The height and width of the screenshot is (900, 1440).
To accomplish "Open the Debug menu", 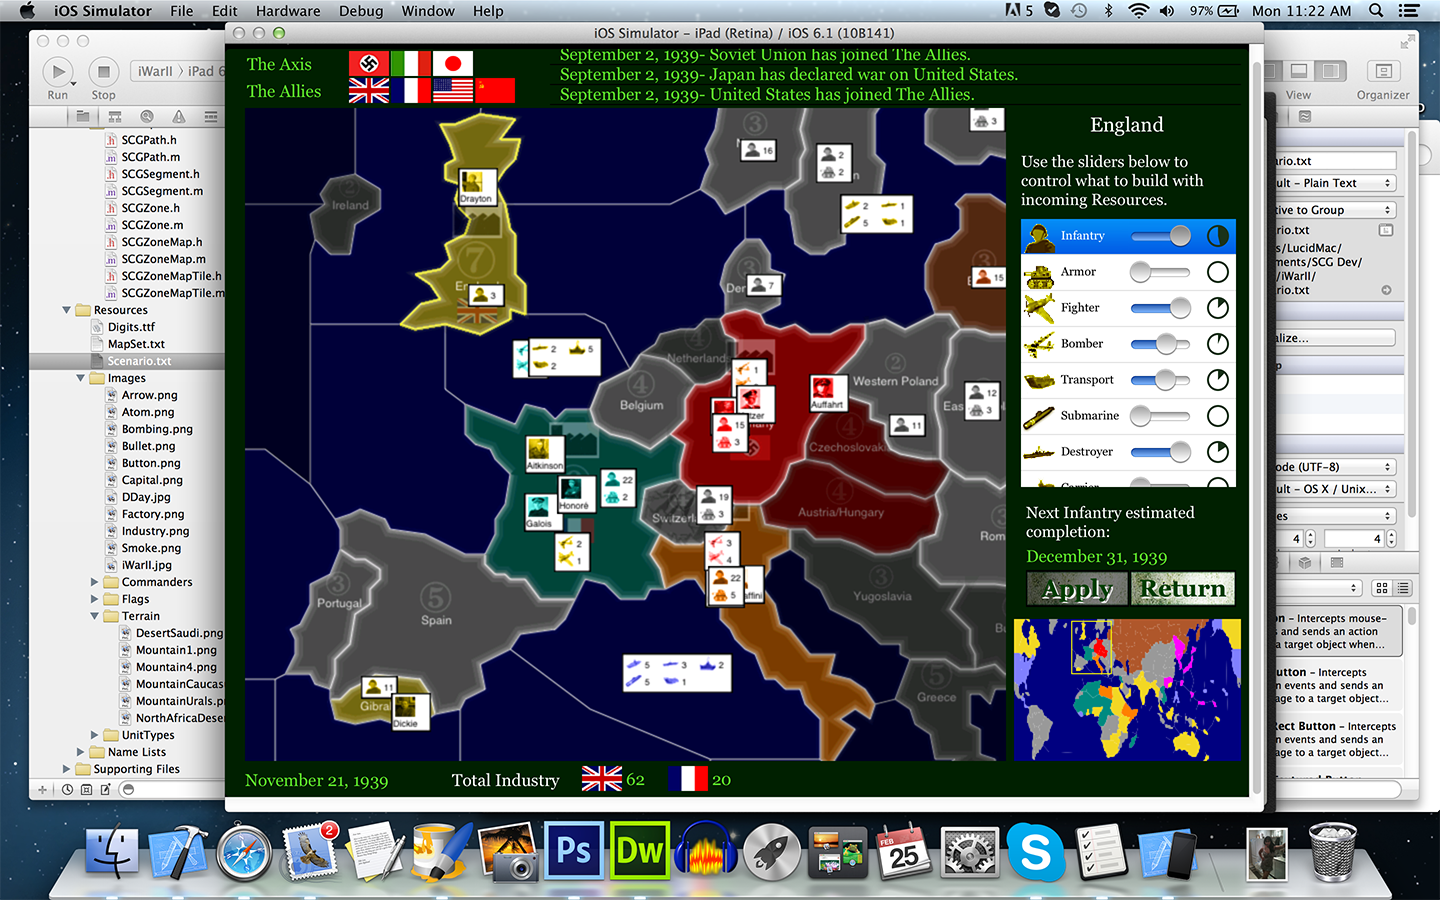I will click(x=360, y=11).
